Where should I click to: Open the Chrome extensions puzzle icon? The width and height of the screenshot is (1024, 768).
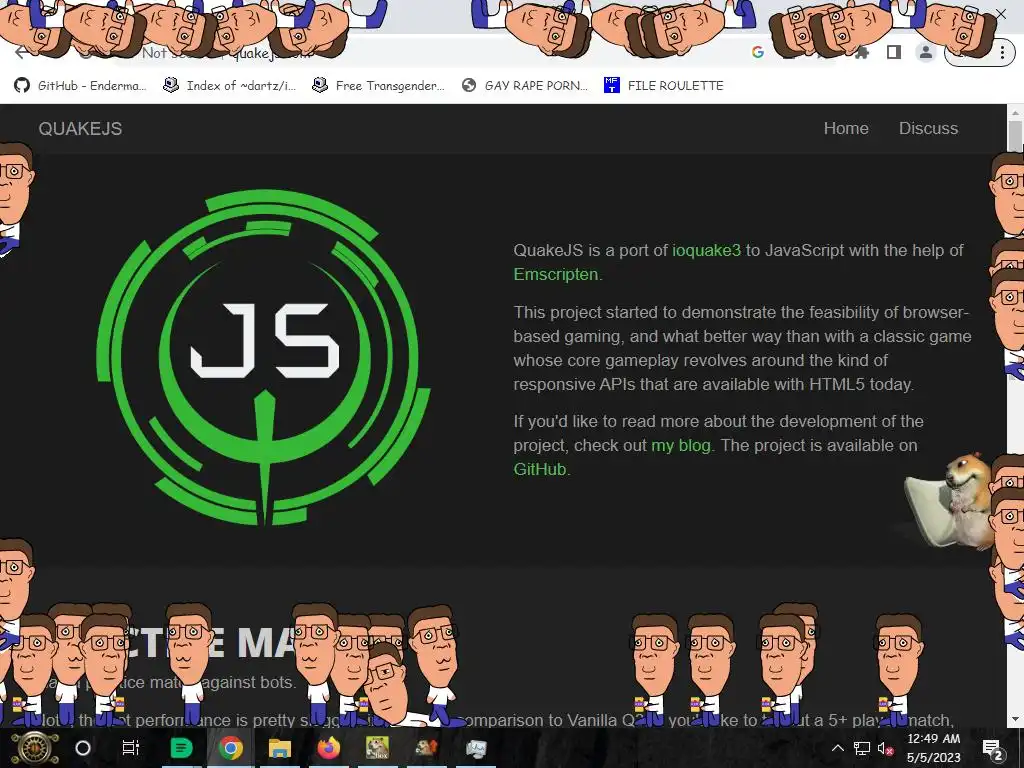click(x=862, y=52)
